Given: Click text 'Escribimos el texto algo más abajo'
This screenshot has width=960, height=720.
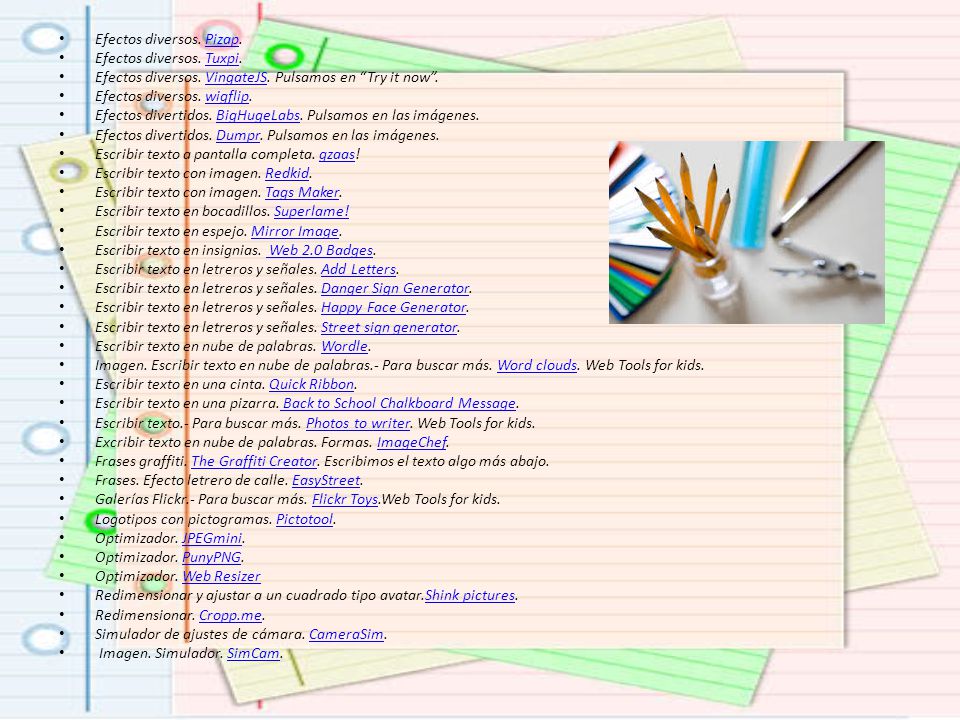Looking at the screenshot, I should (436, 461).
